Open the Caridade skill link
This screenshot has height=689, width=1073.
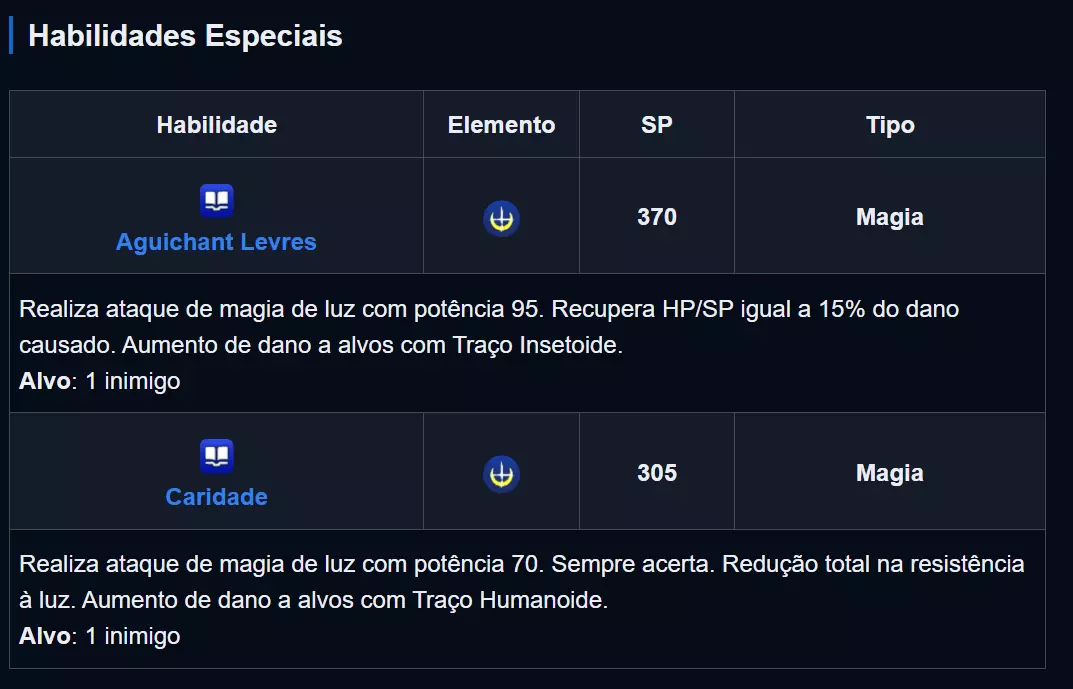(x=216, y=497)
